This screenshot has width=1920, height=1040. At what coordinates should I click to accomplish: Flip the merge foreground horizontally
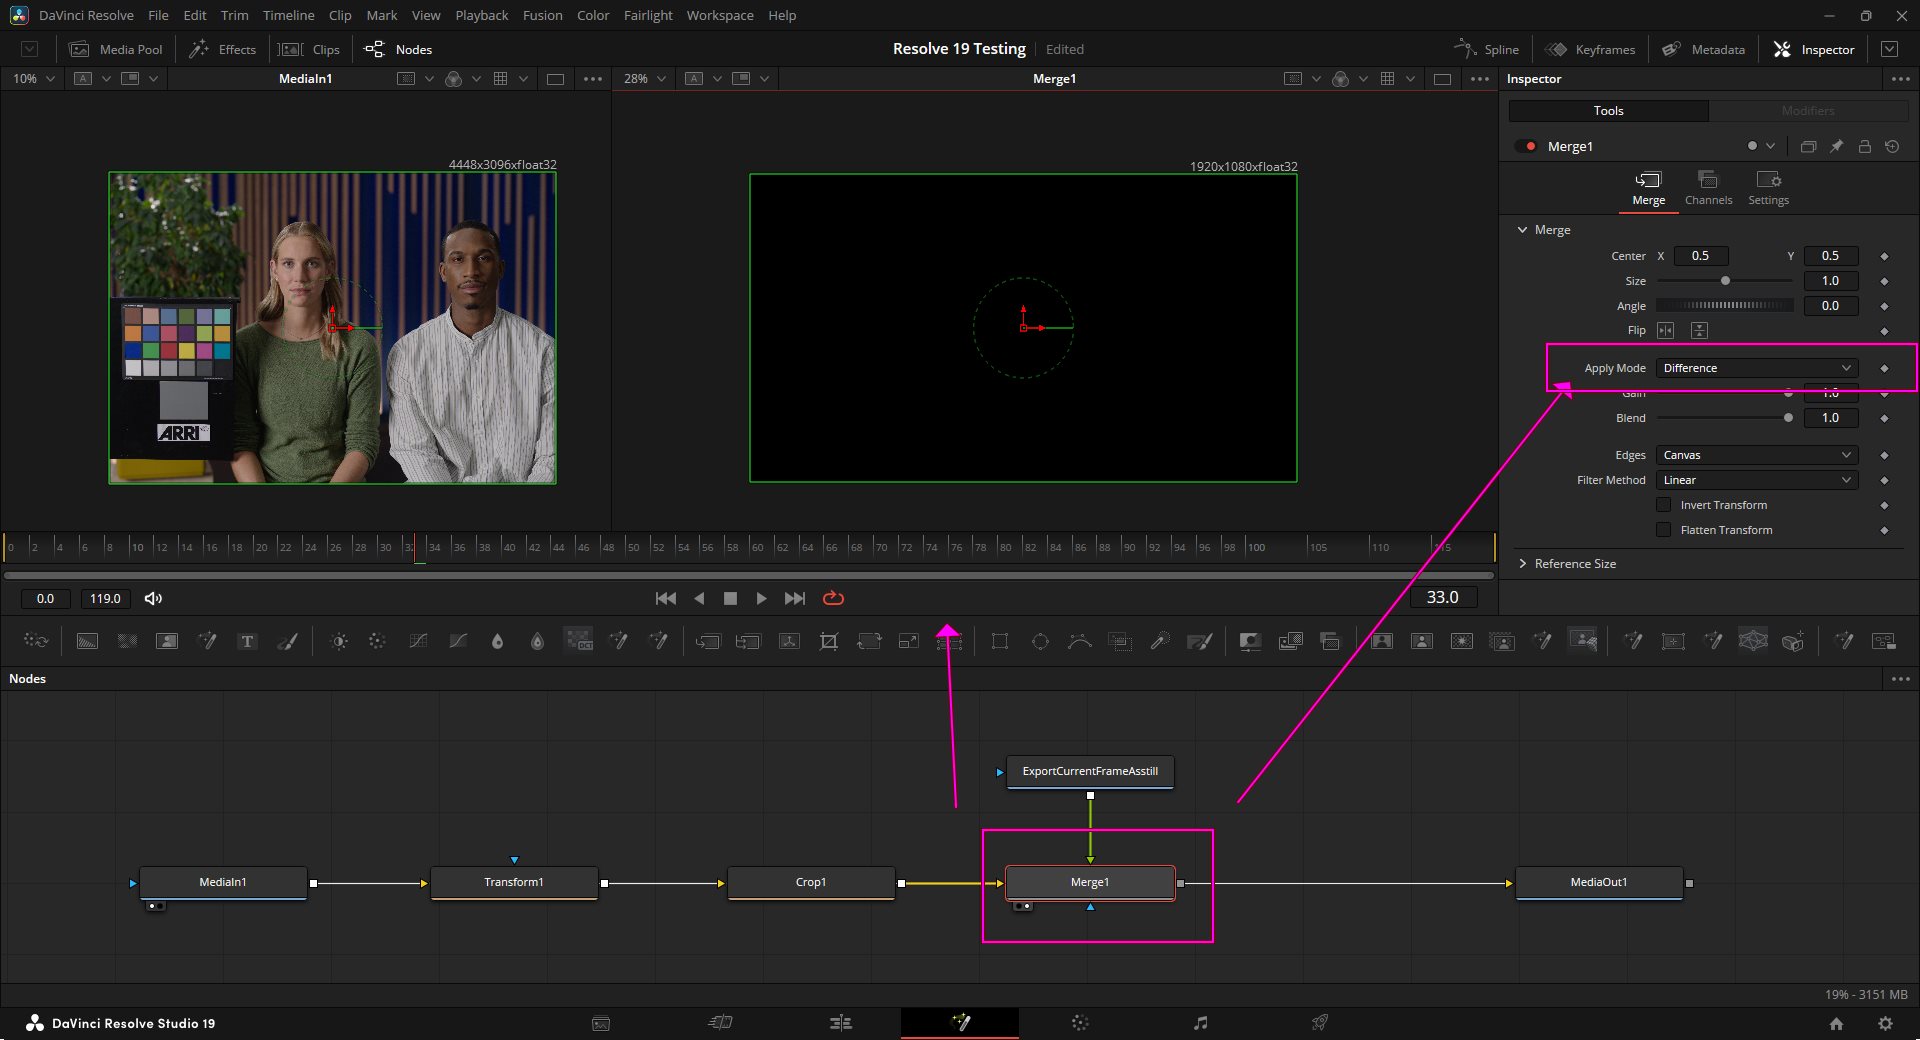[x=1666, y=331]
